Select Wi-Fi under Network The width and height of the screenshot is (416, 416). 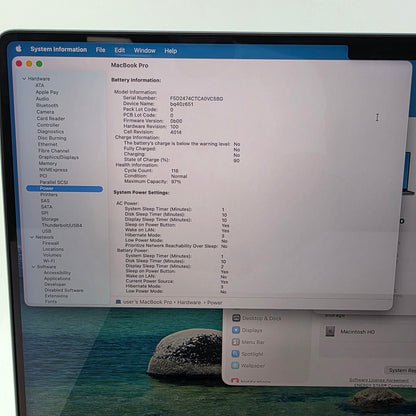point(49,261)
